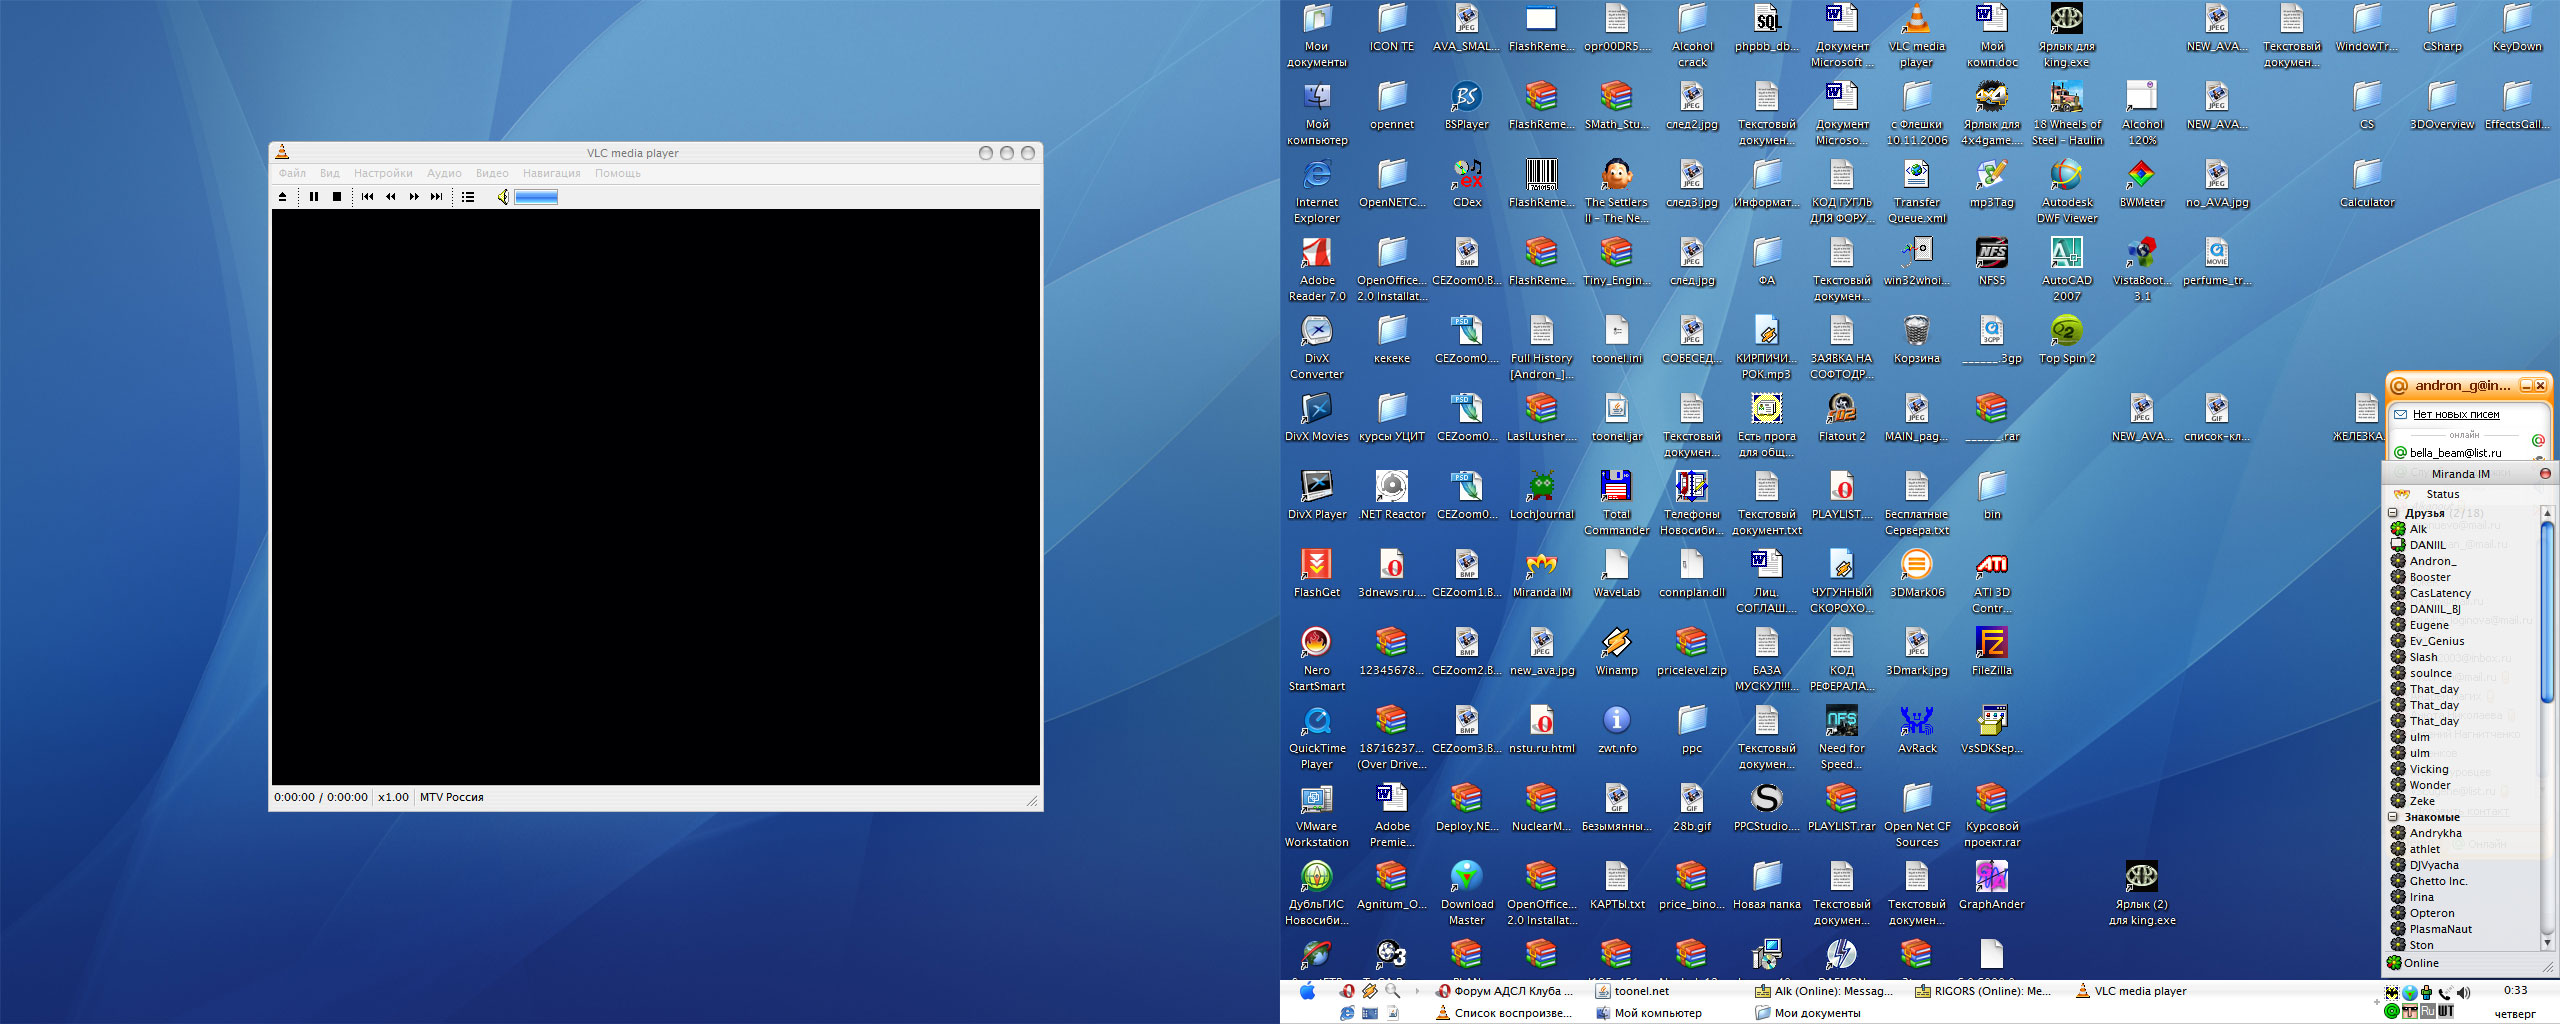Viewport: 2560px width, 1024px height.
Task: Skip to previous track in VLC
Action: coord(368,197)
